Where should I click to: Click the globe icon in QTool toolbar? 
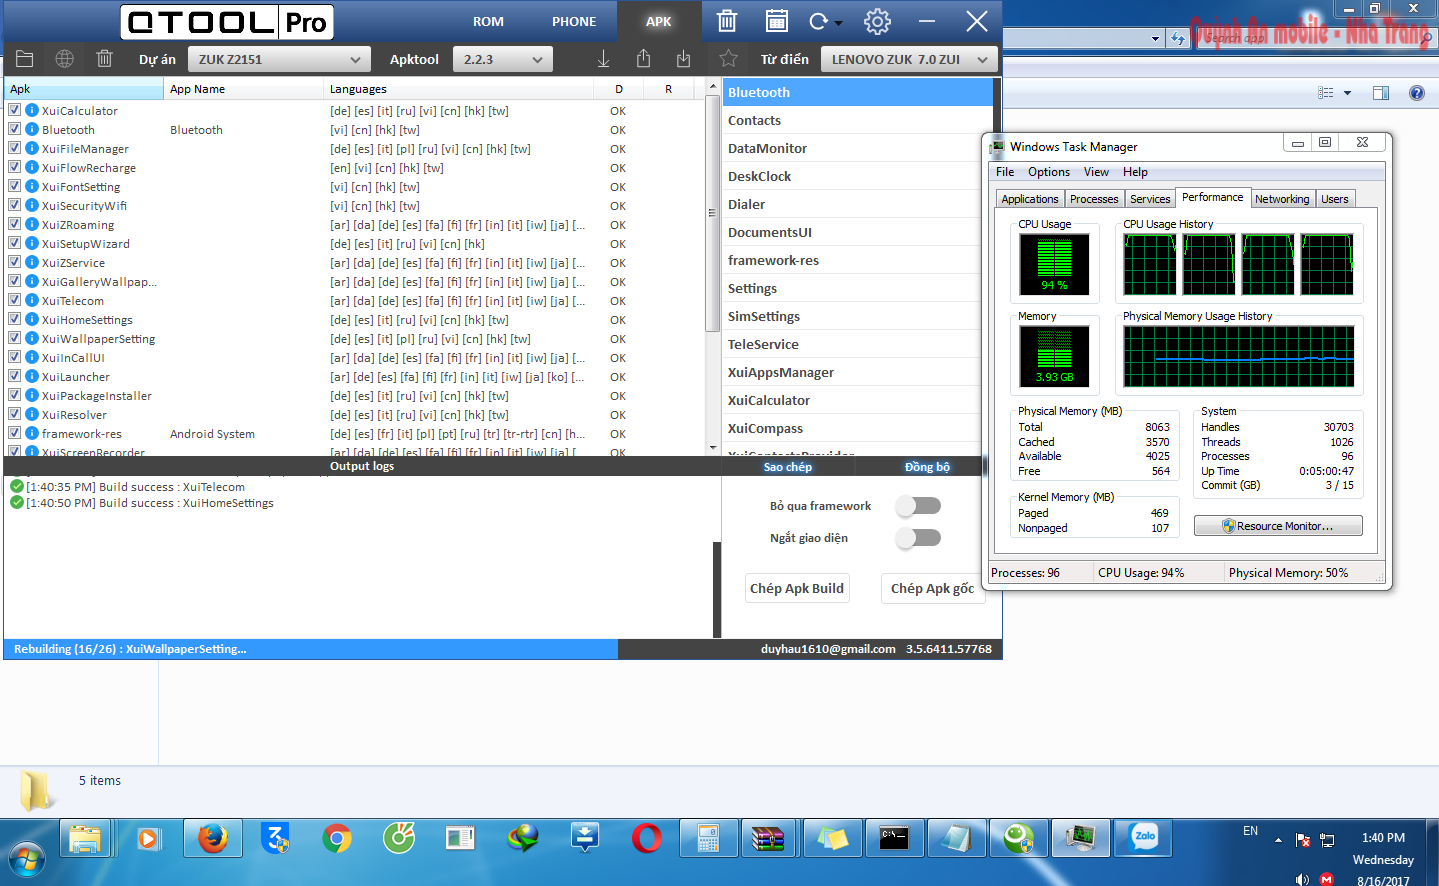click(65, 59)
